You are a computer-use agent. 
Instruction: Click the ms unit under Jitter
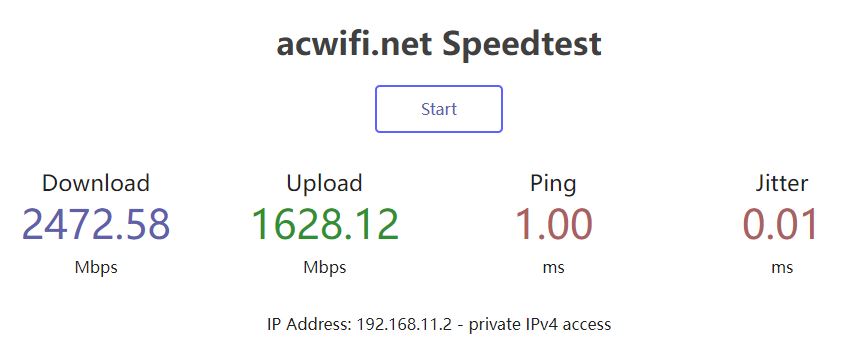tap(782, 268)
